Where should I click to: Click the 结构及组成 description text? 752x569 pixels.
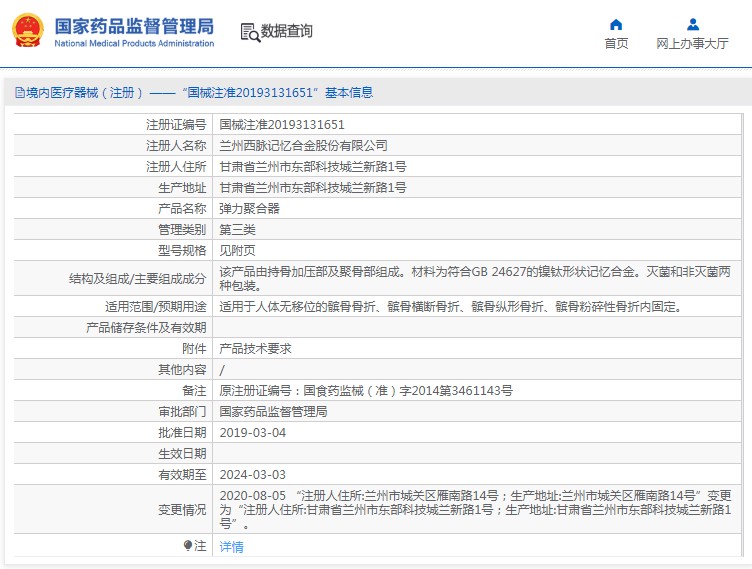[475, 278]
